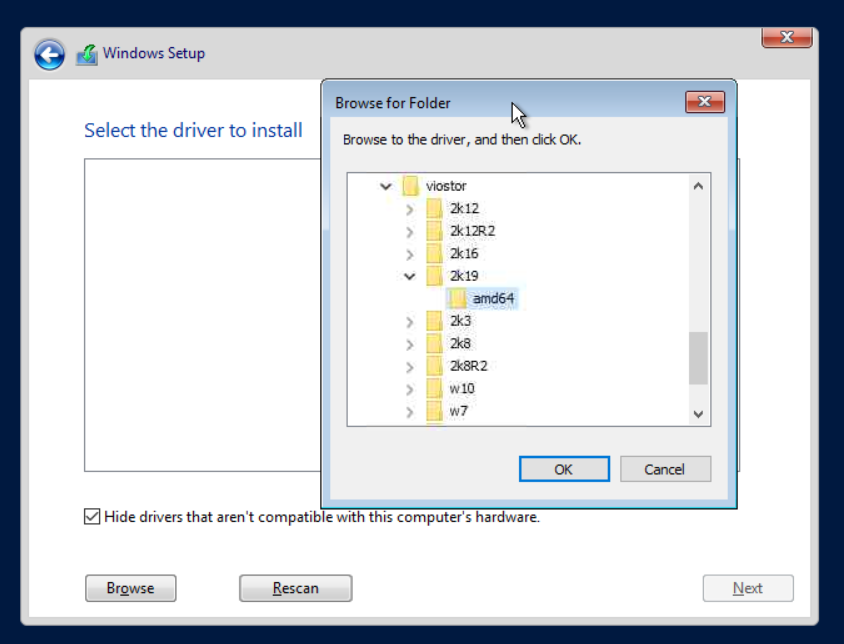Click the back arrow in Windows Setup
844x644 pixels.
49,54
